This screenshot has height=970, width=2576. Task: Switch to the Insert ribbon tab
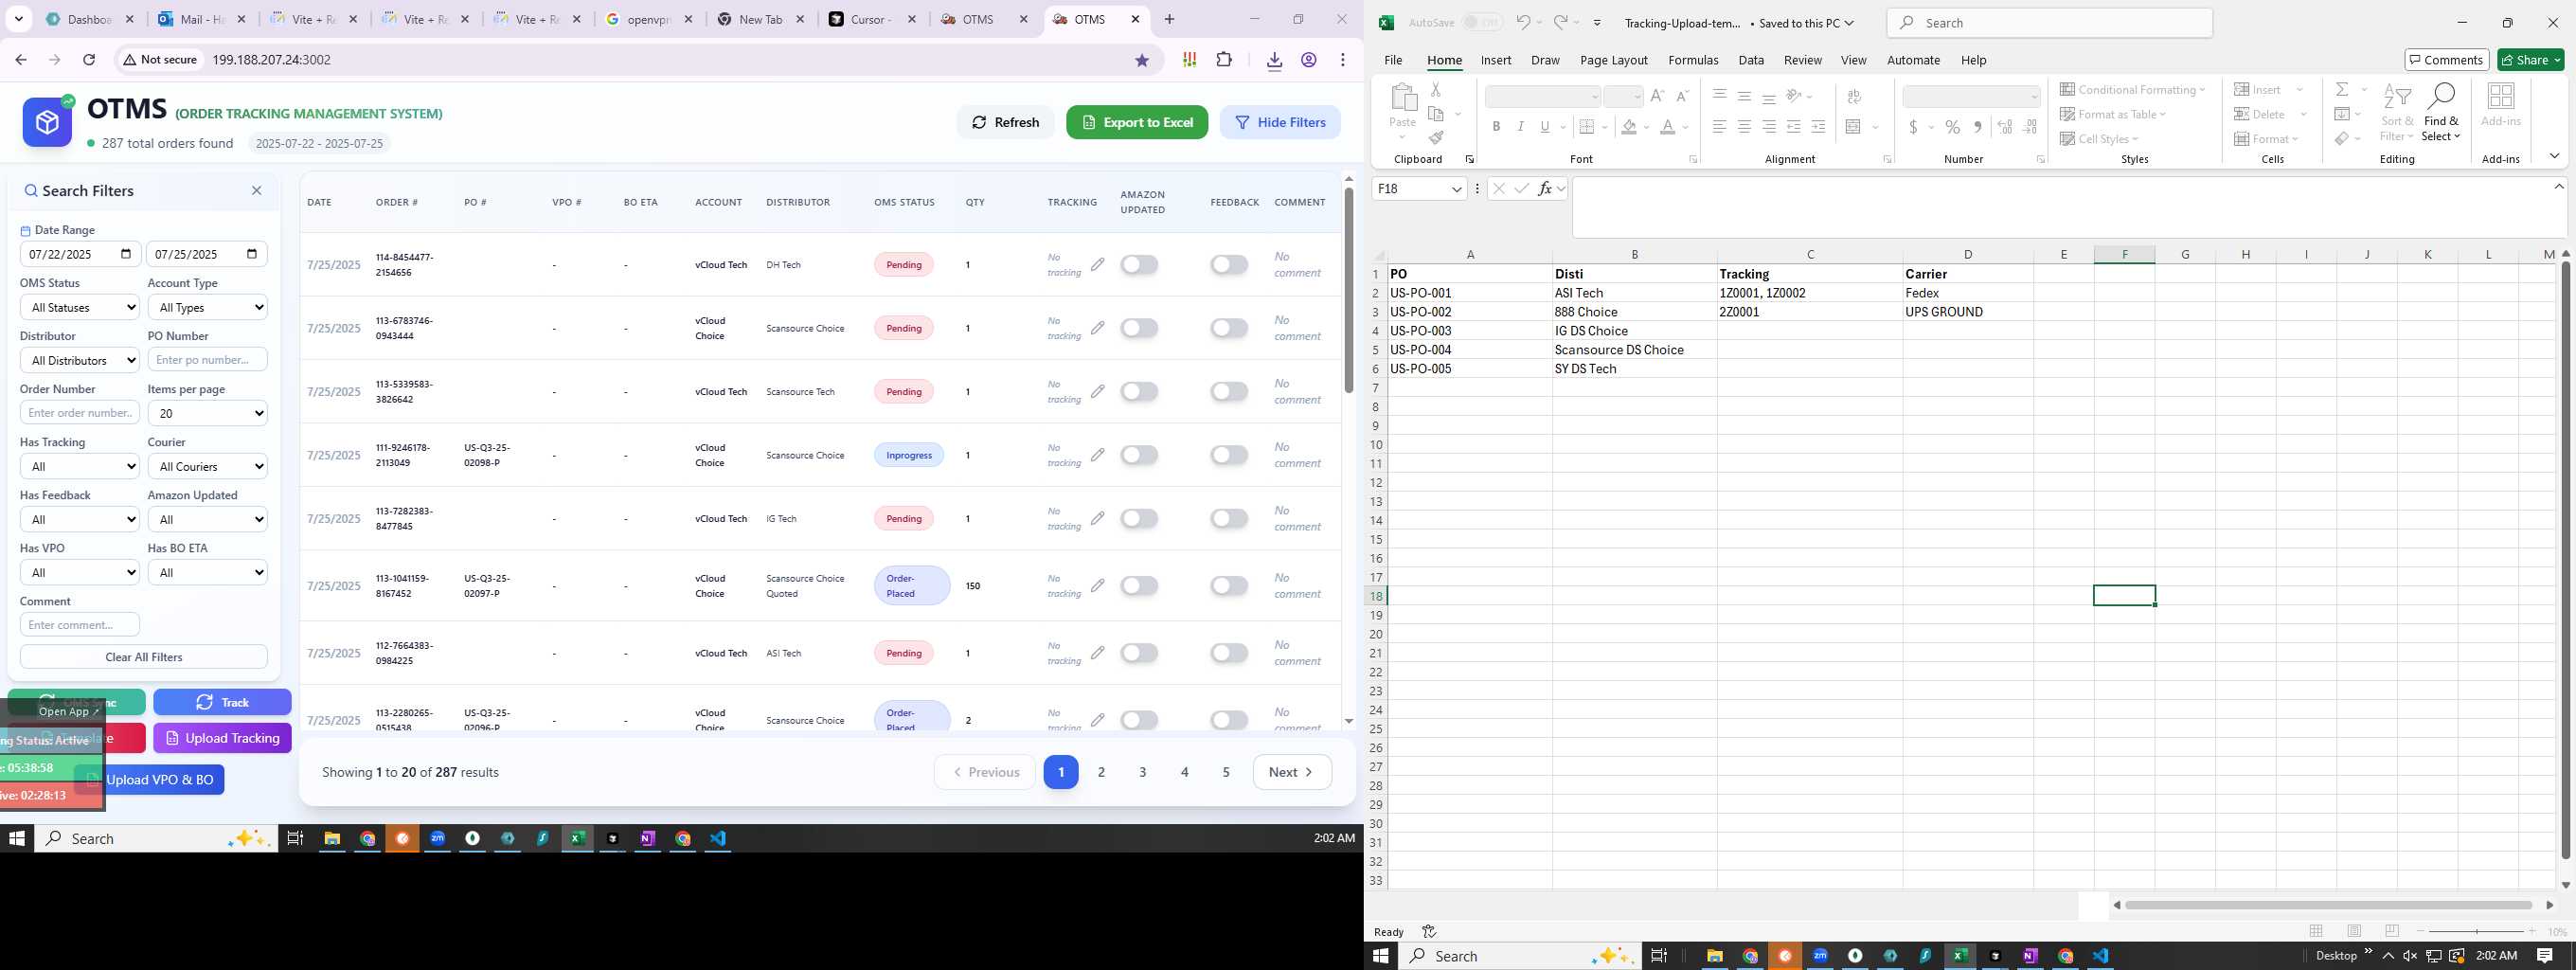click(1495, 60)
